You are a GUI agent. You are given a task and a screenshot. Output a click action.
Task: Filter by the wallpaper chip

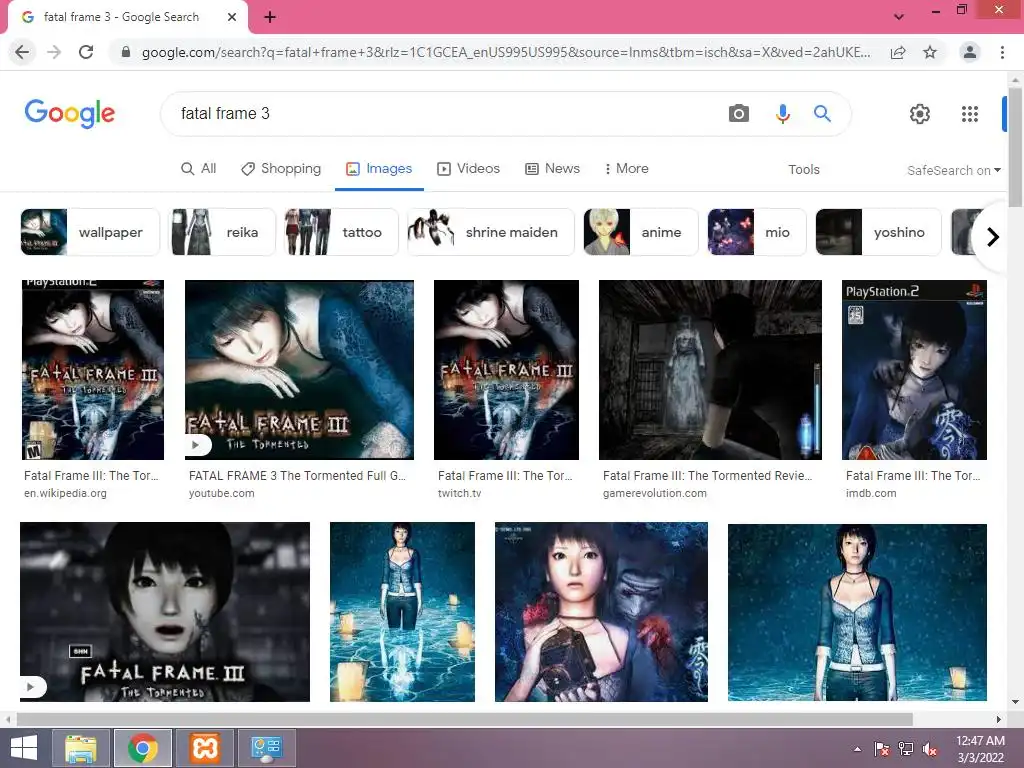tap(90, 232)
